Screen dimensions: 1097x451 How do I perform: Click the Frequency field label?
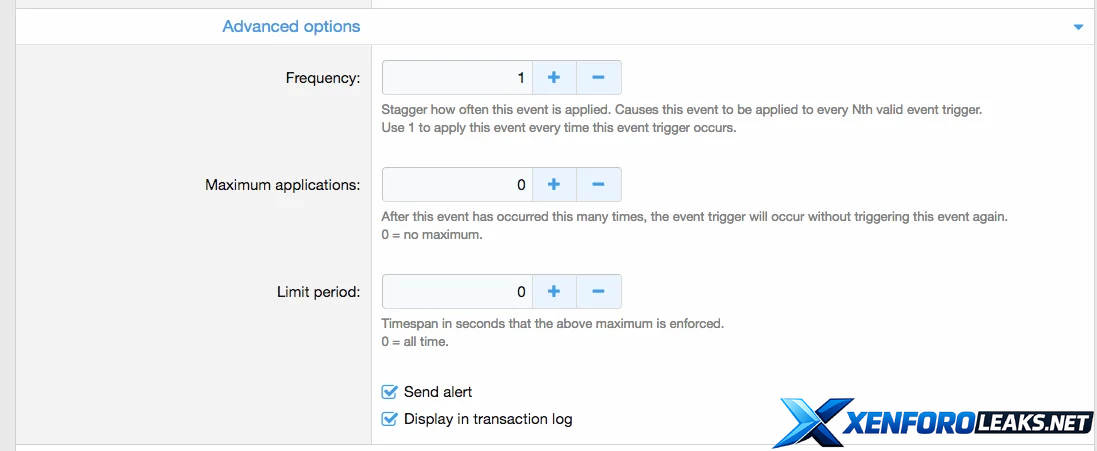pyautogui.click(x=322, y=78)
